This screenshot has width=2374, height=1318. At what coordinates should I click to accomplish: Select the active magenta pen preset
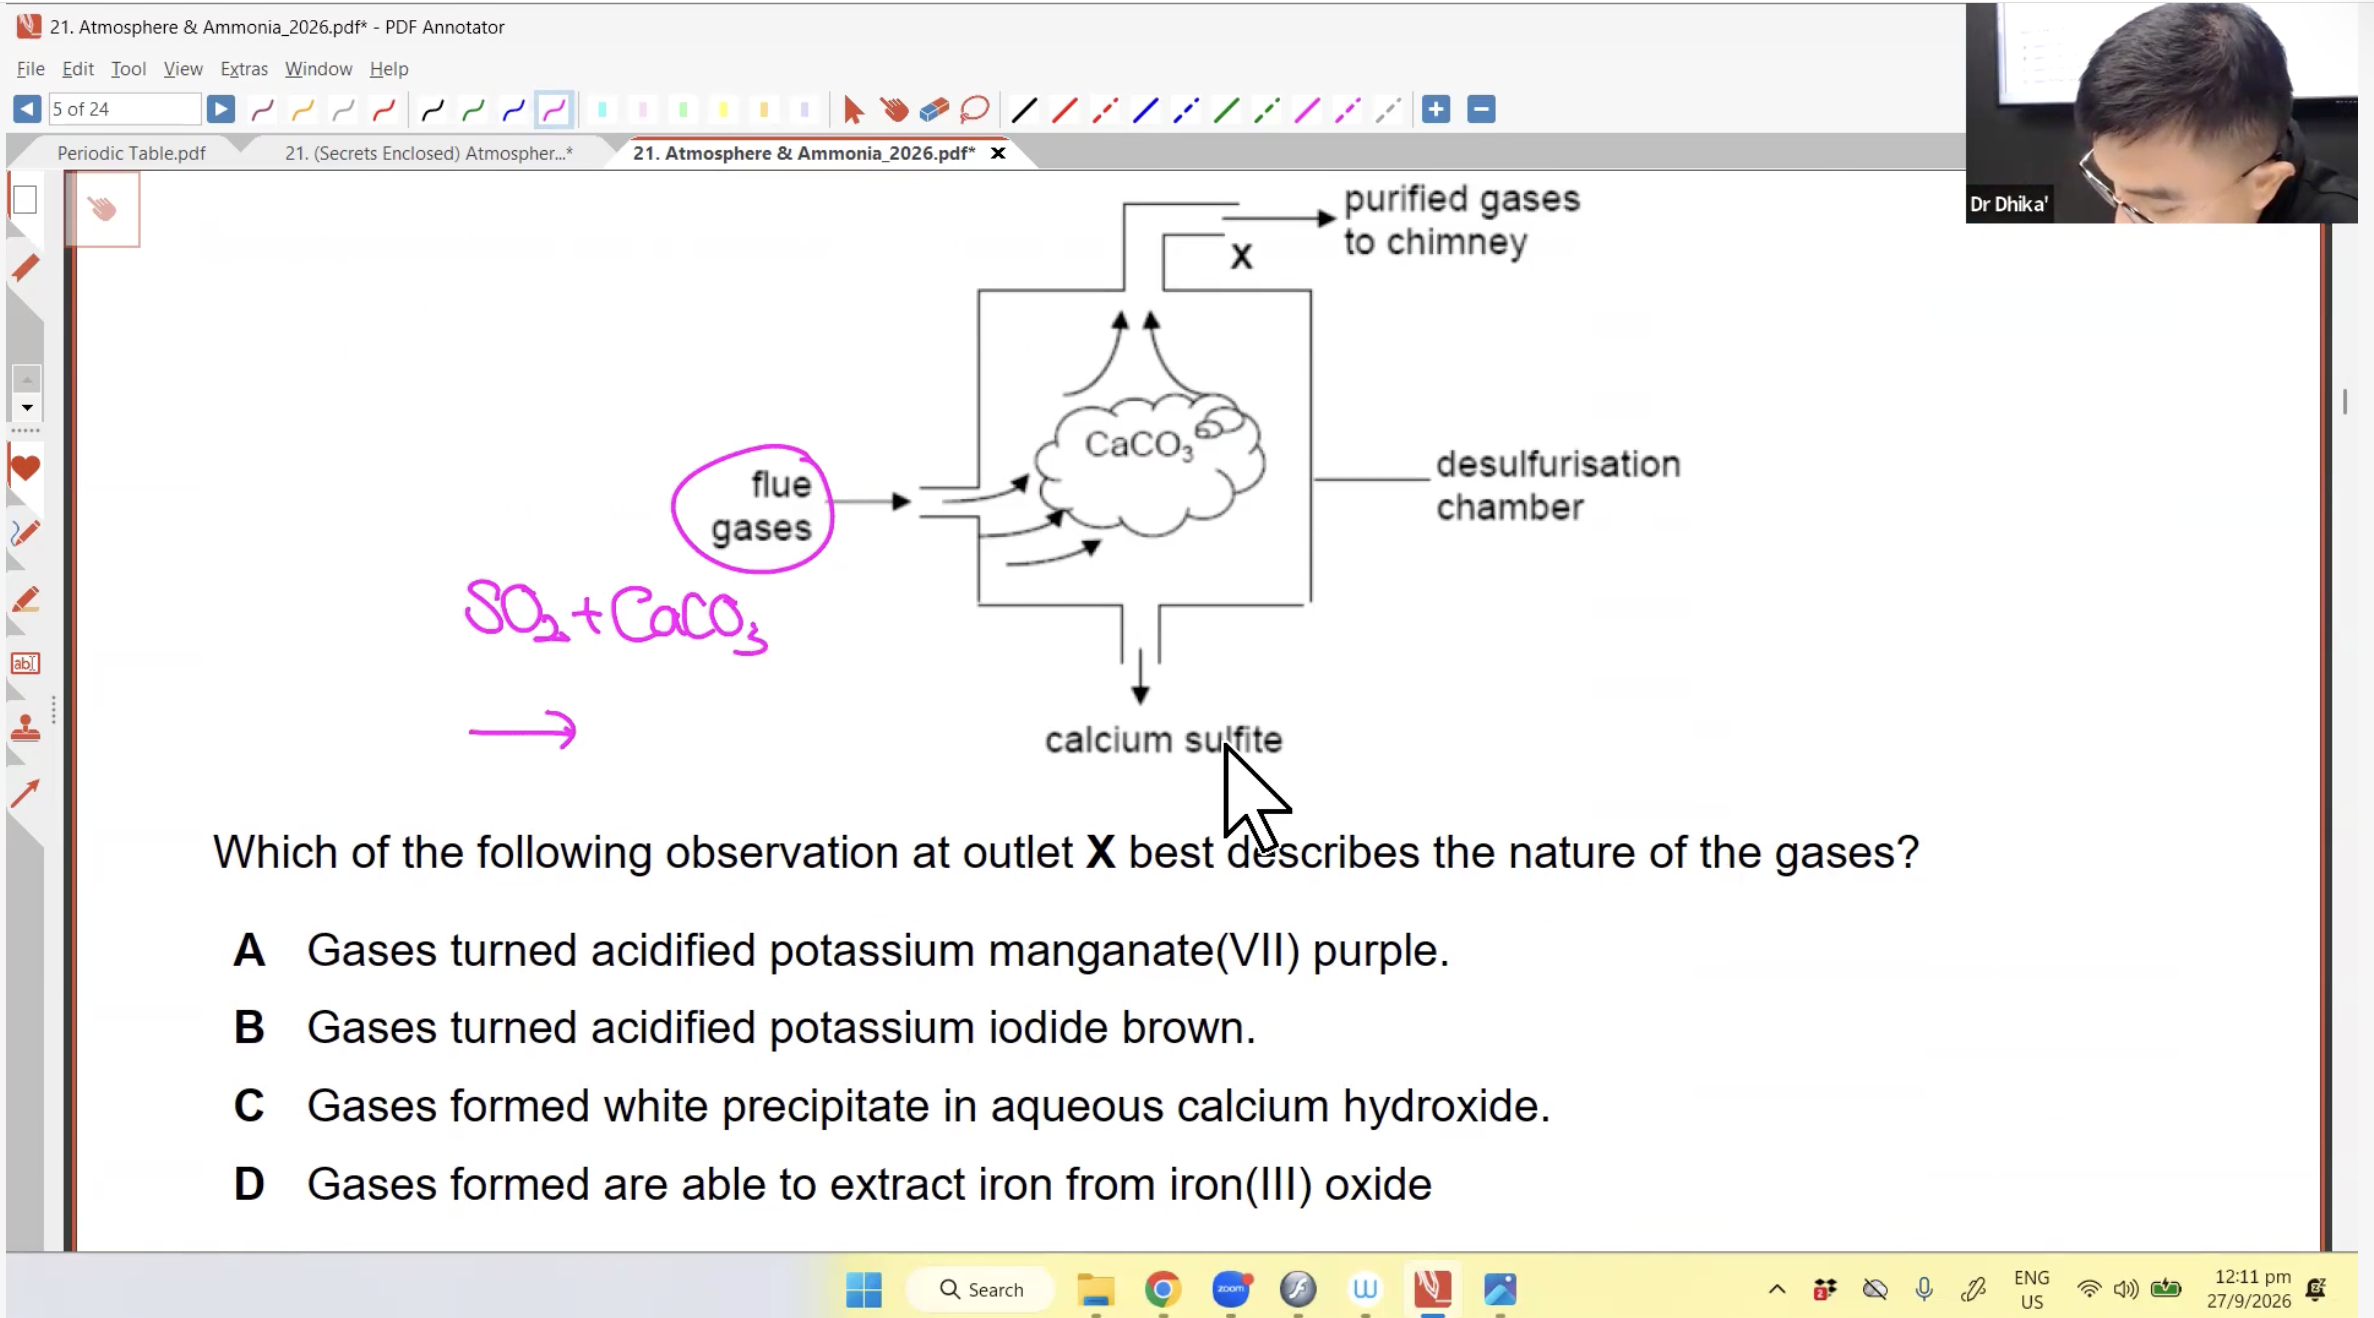(x=554, y=110)
